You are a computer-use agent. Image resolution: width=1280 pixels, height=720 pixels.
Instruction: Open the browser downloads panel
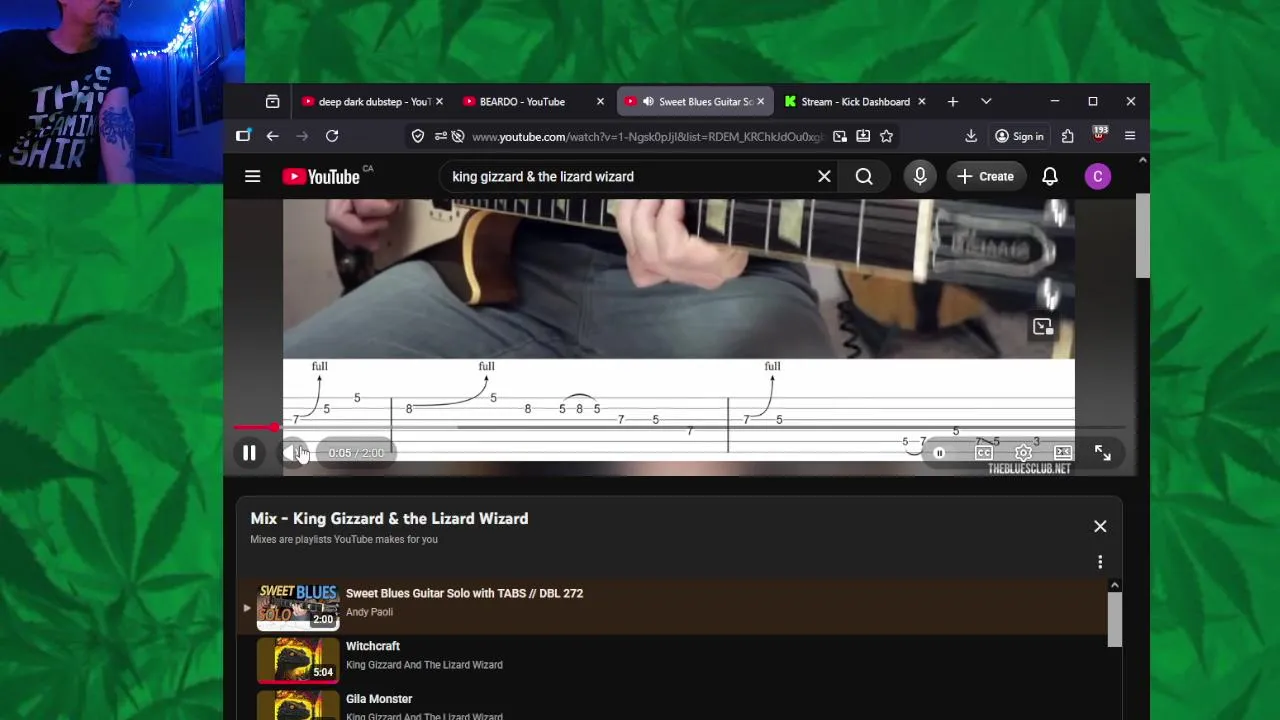(971, 136)
